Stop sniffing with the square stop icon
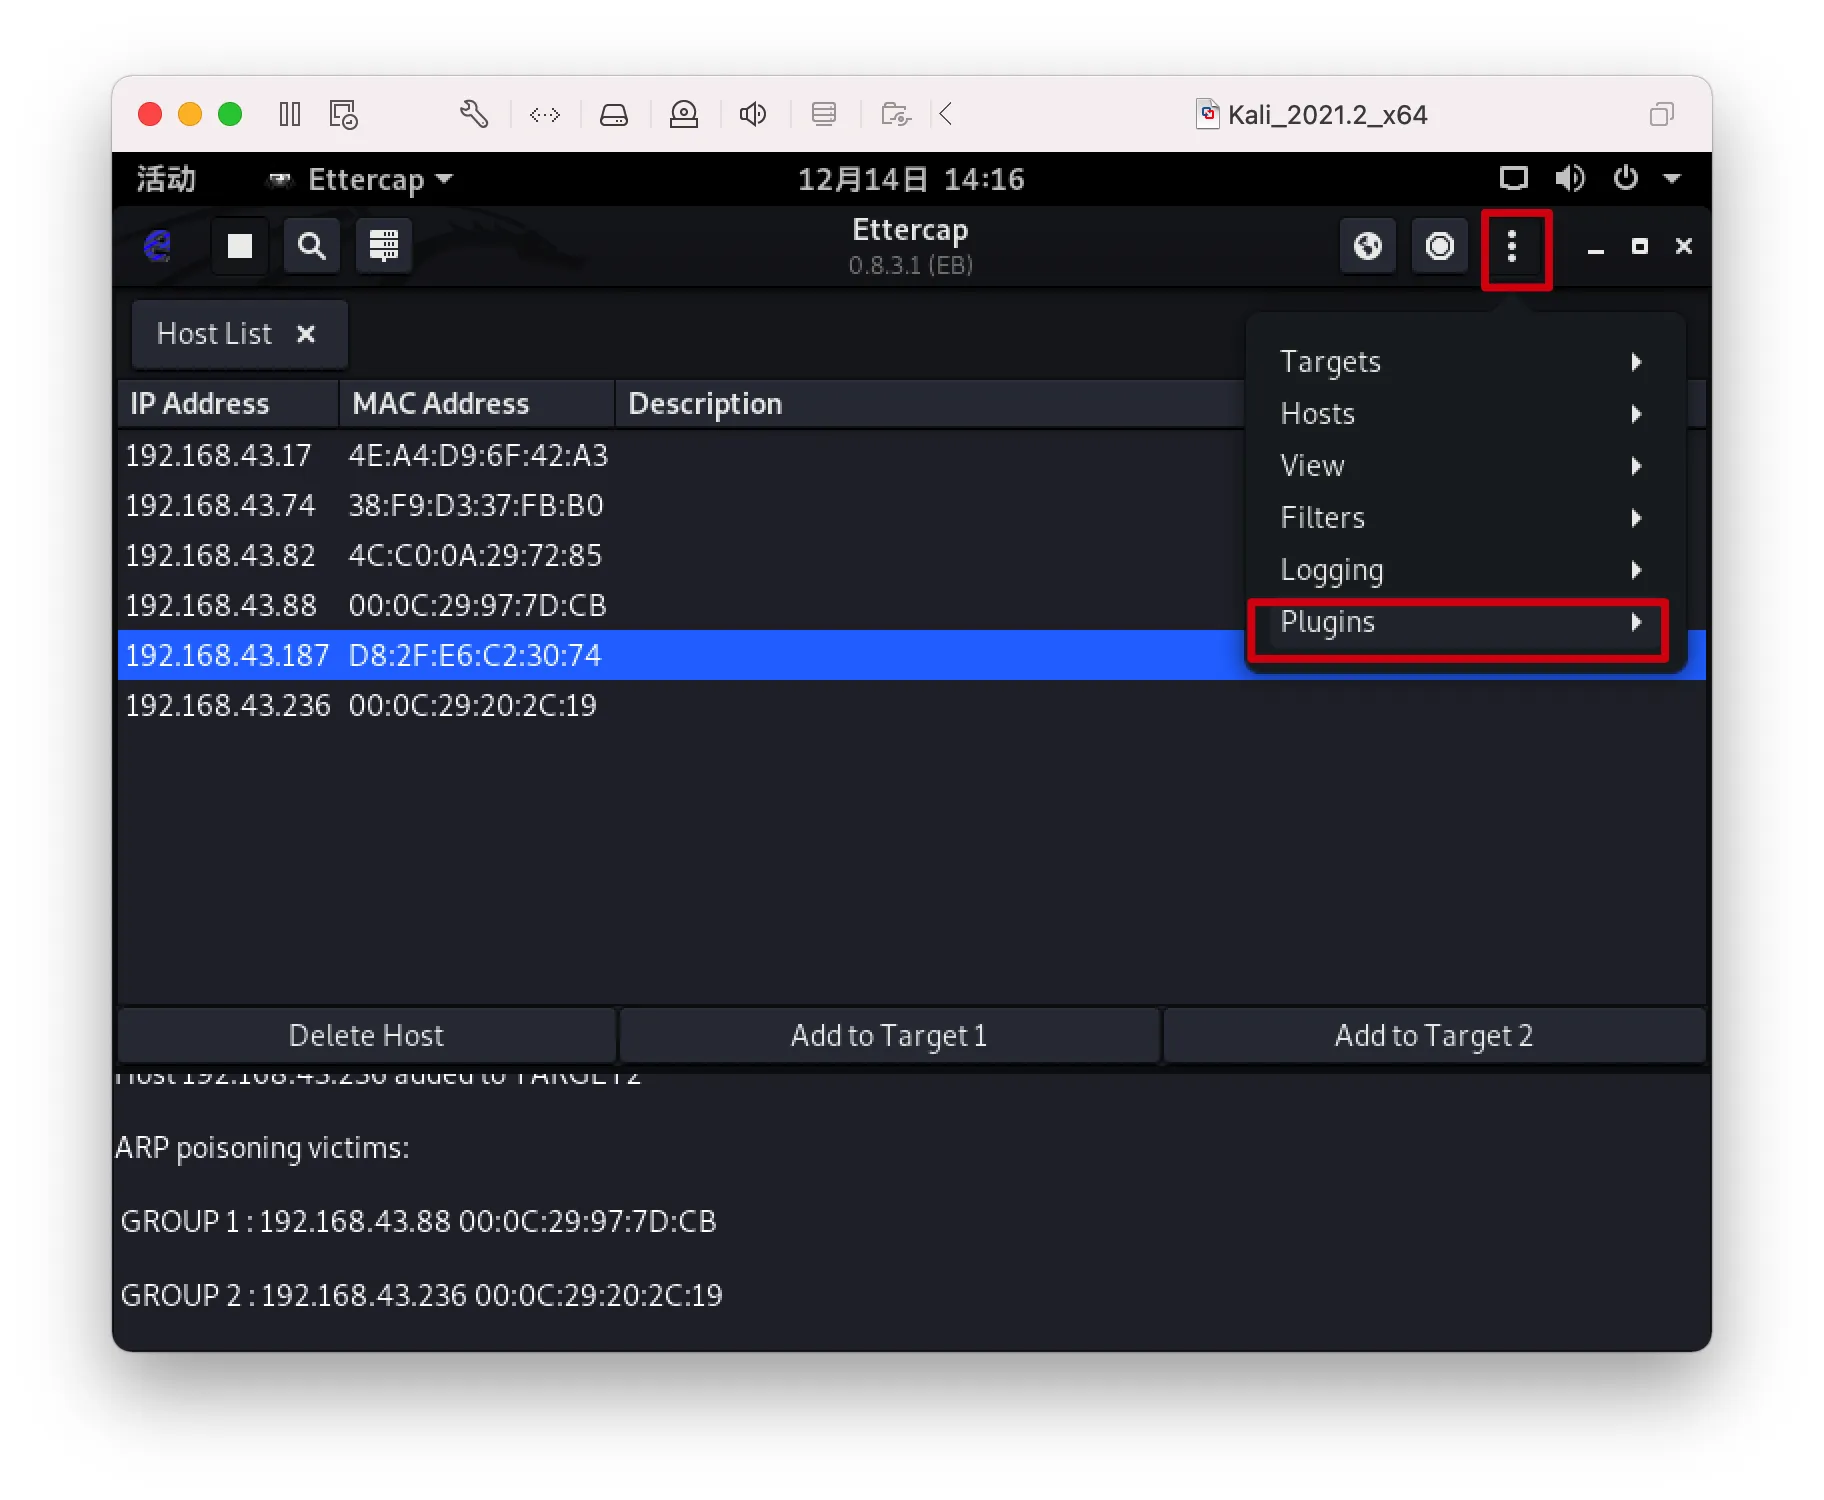The image size is (1824, 1500). [x=239, y=246]
